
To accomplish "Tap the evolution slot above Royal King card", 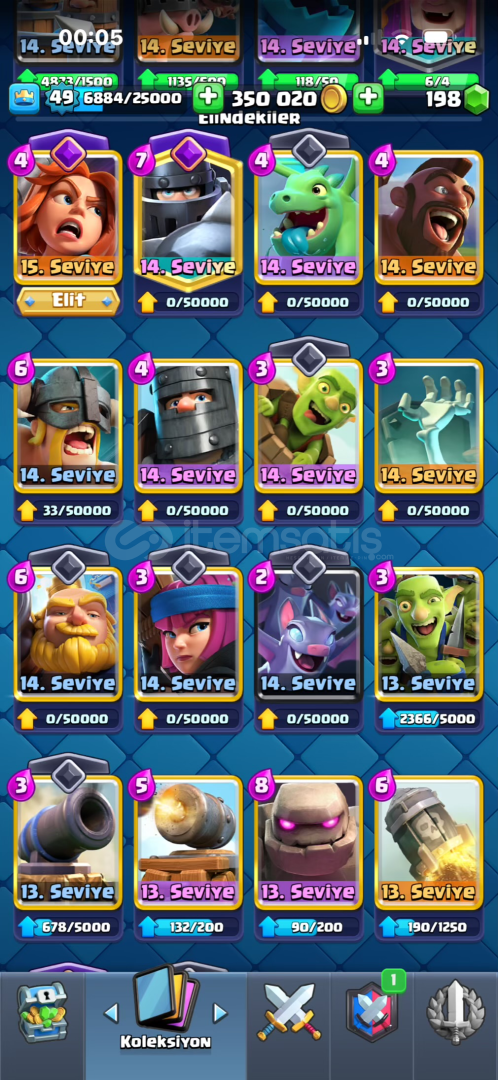I will 68,565.
